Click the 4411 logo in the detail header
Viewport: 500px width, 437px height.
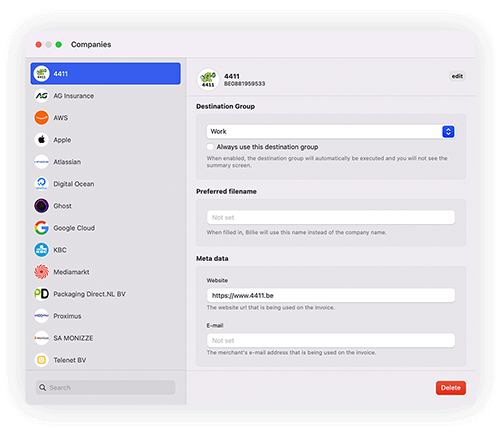point(208,79)
